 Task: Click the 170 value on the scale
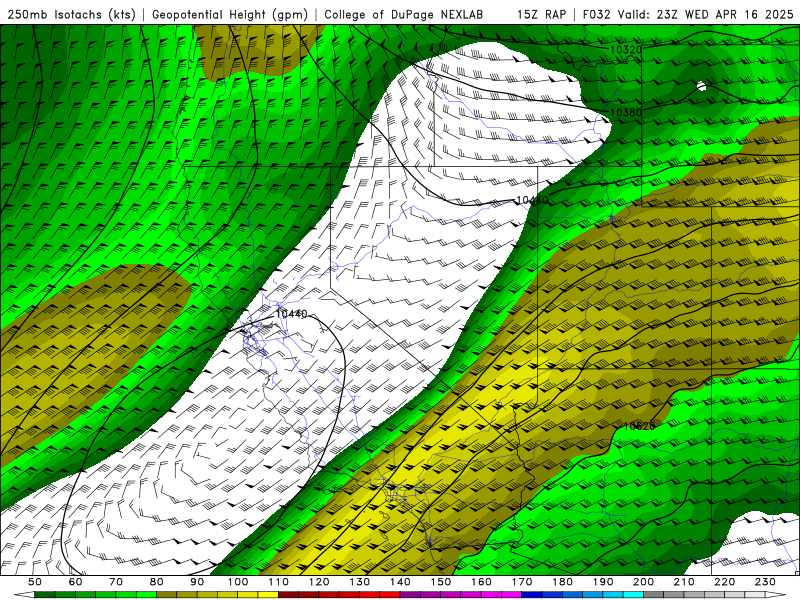click(522, 582)
